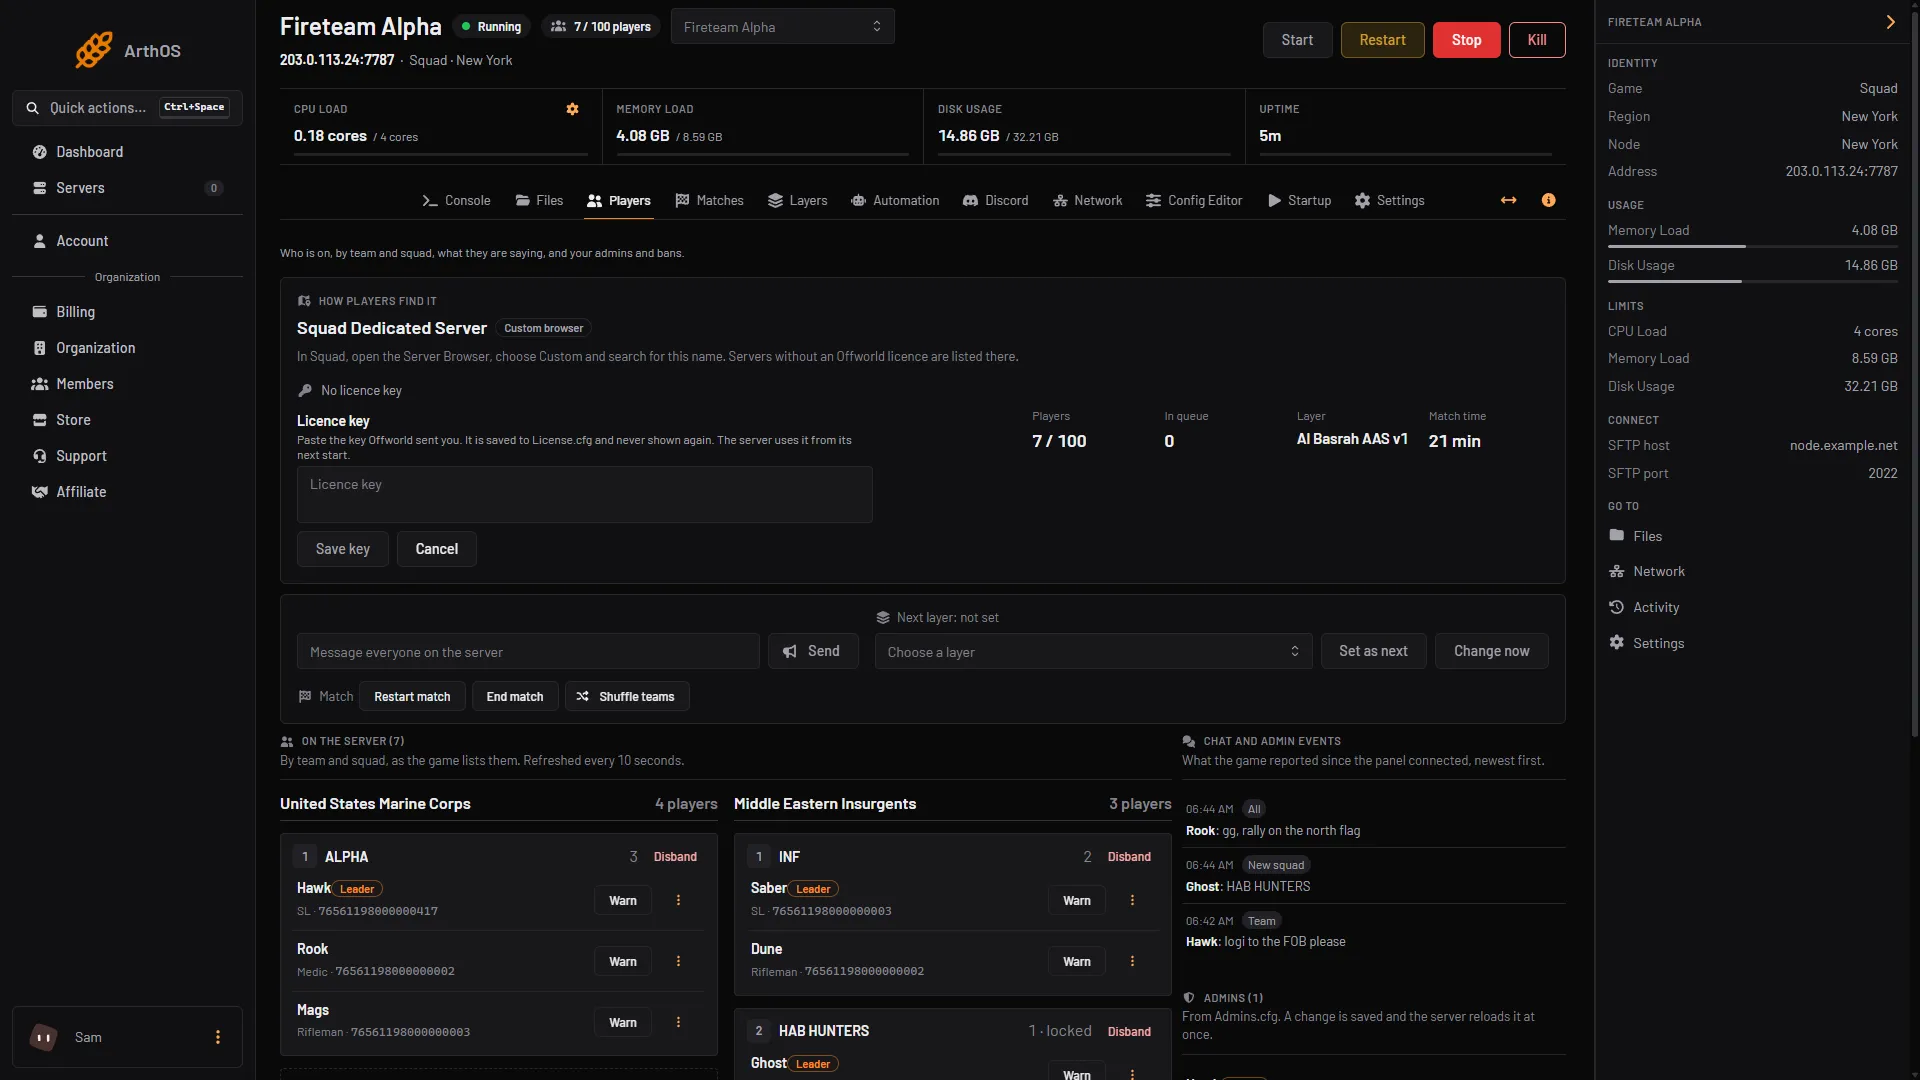
Task: Open Saber's player options menu
Action: [1132, 900]
